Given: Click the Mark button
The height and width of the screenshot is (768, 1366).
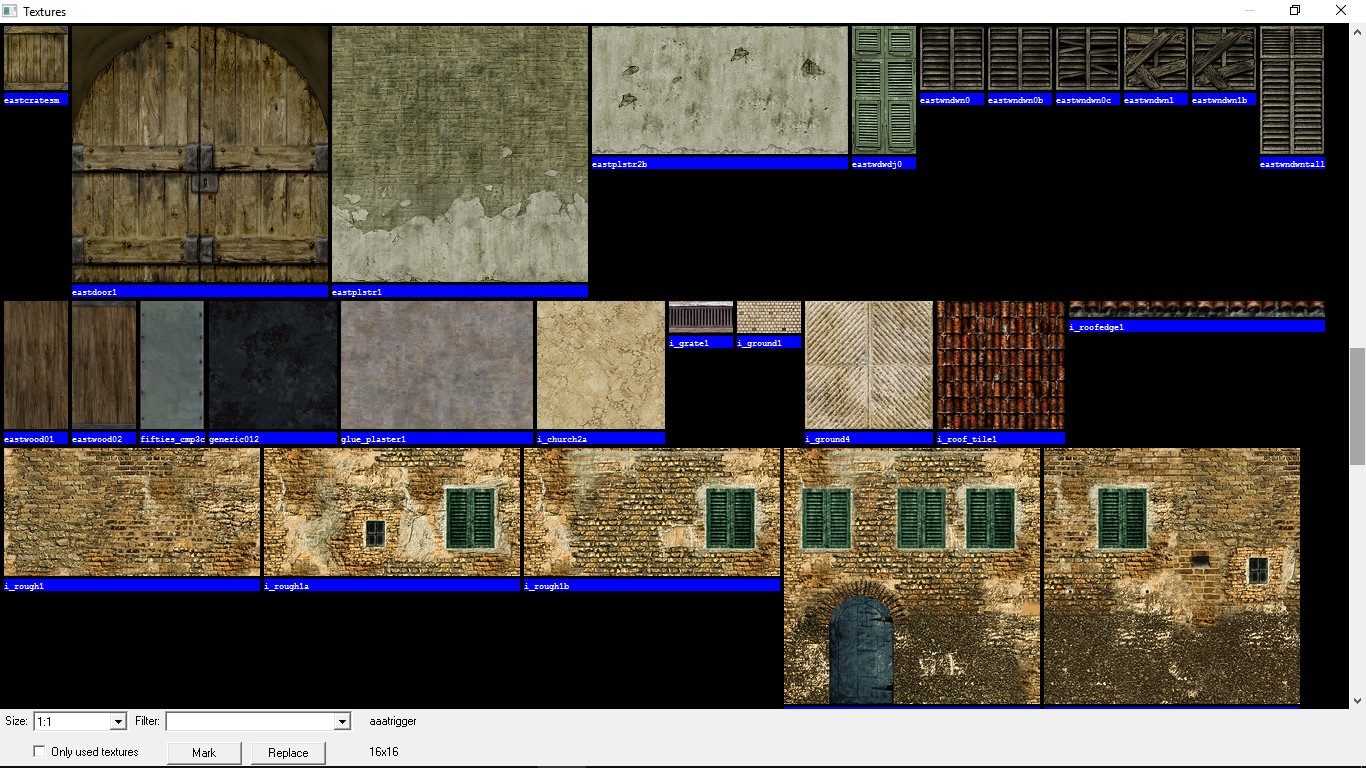Looking at the screenshot, I should (204, 753).
